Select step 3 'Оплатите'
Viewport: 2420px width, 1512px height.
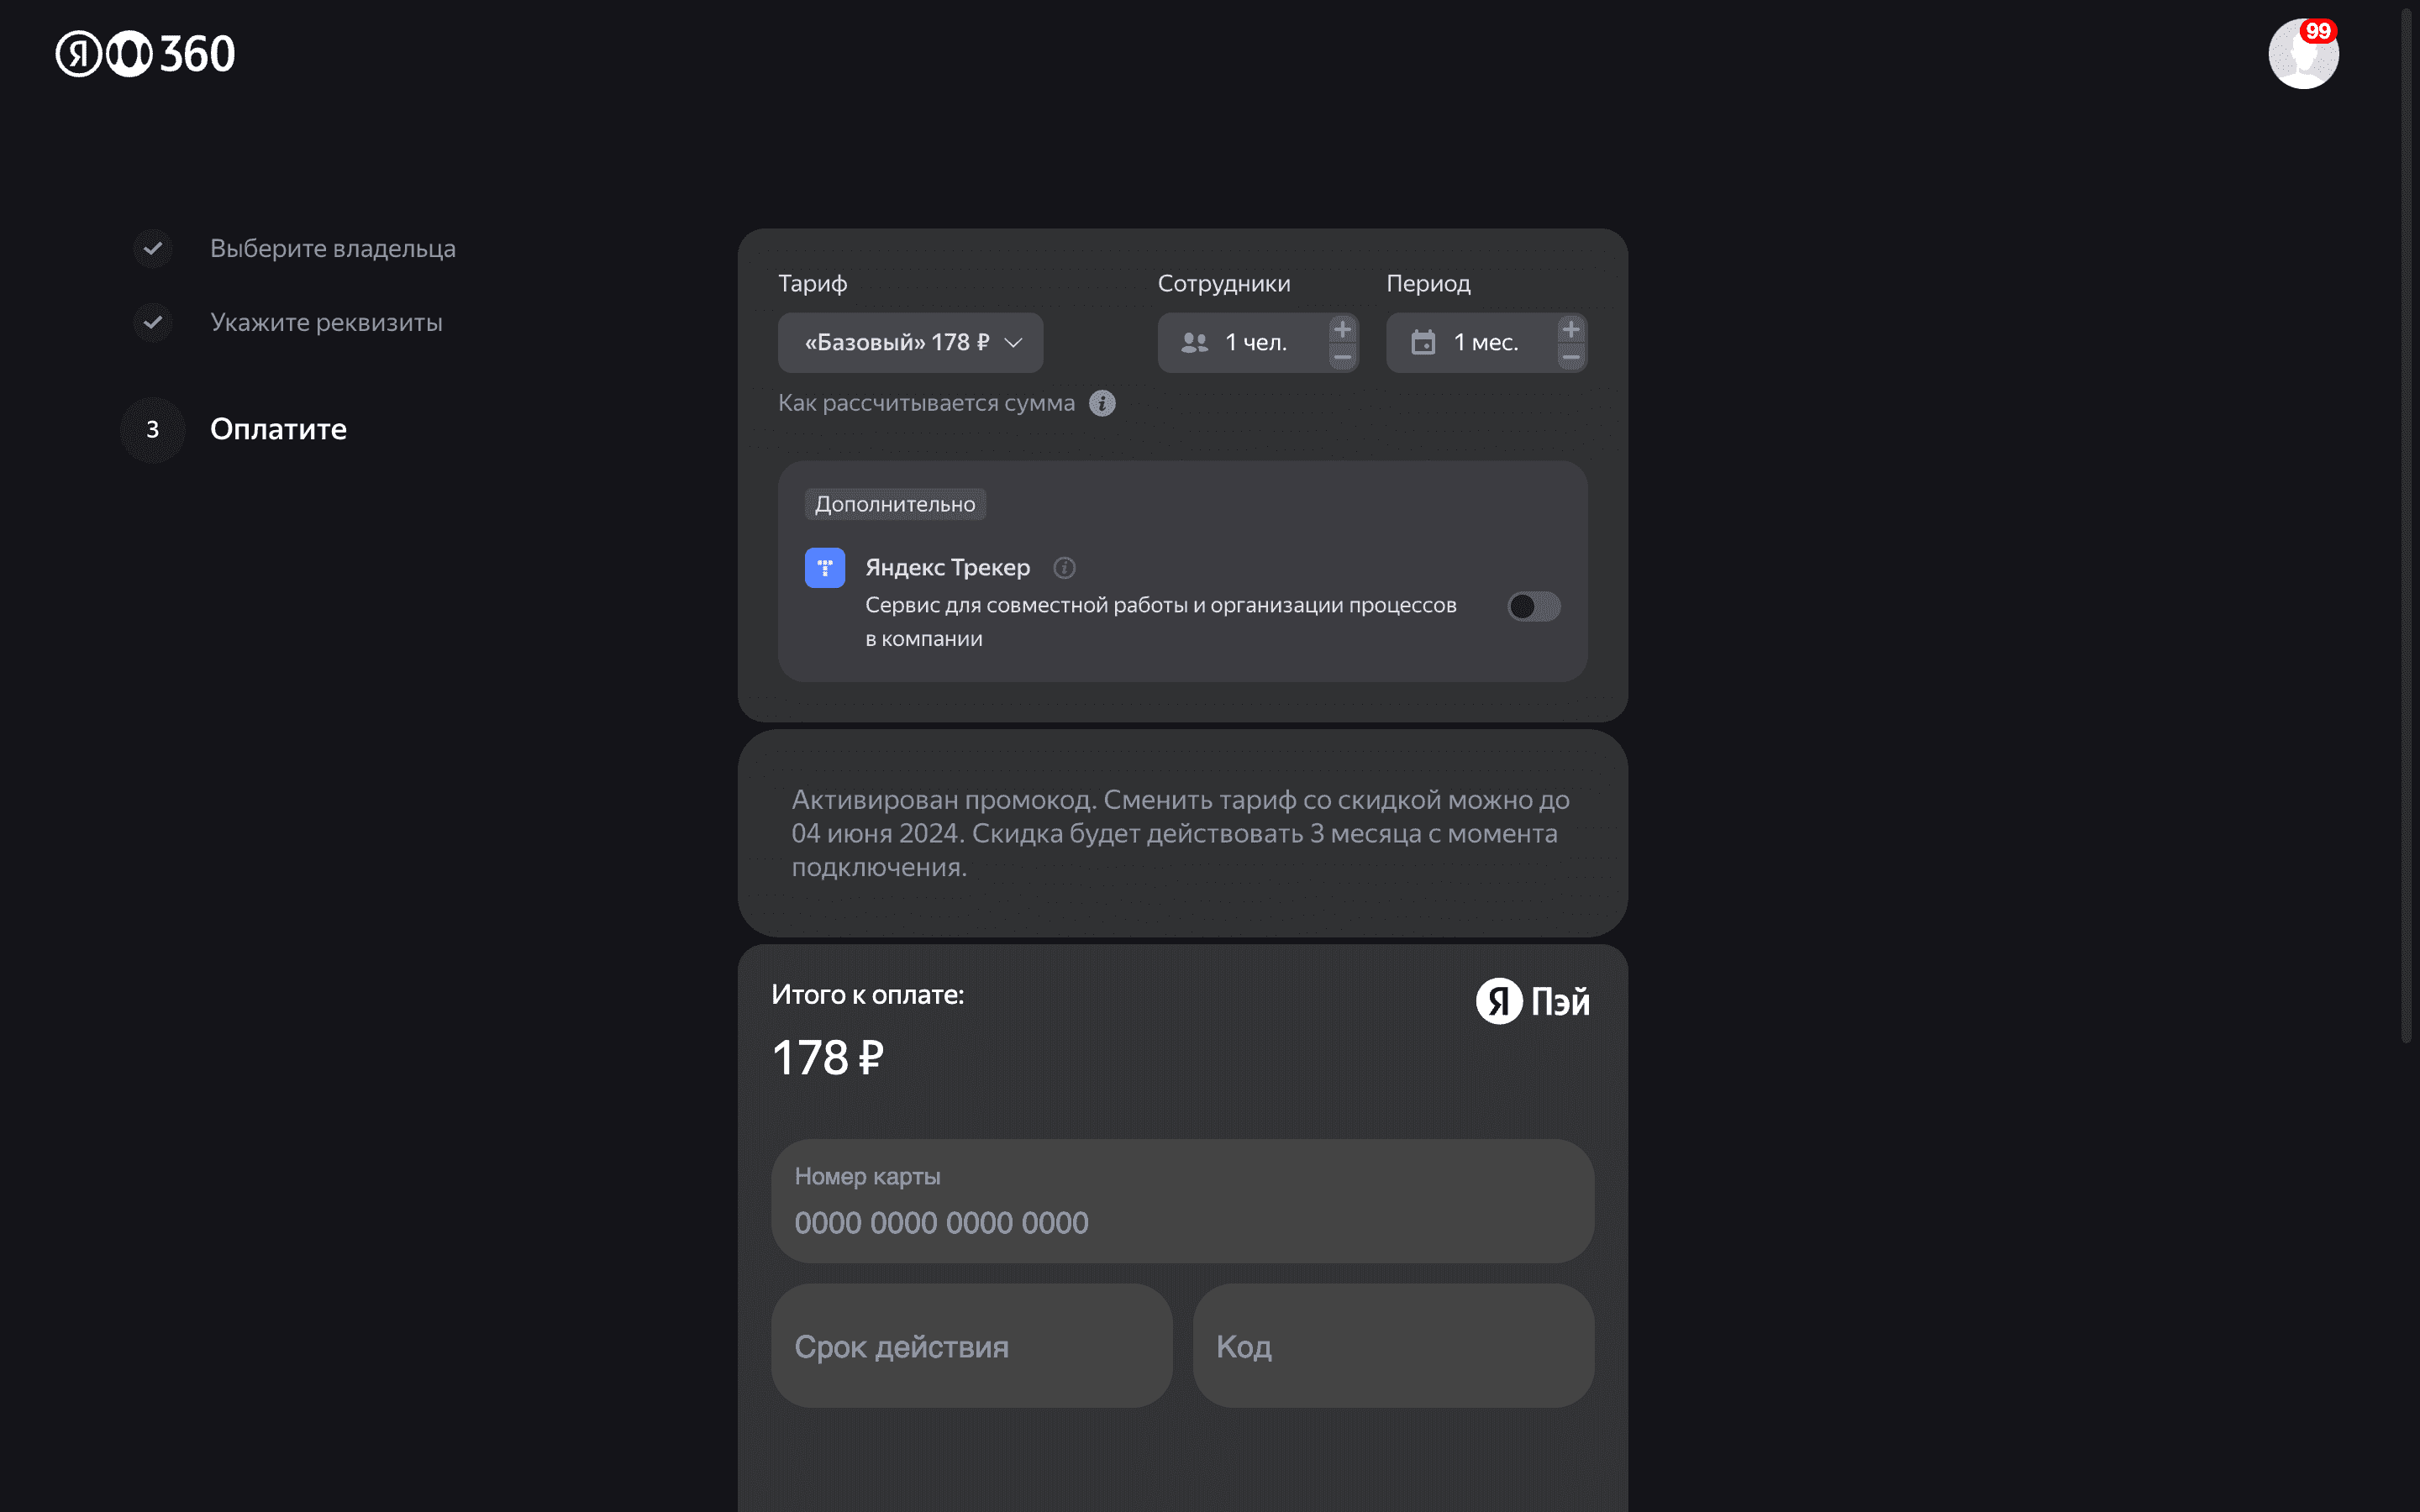point(278,429)
